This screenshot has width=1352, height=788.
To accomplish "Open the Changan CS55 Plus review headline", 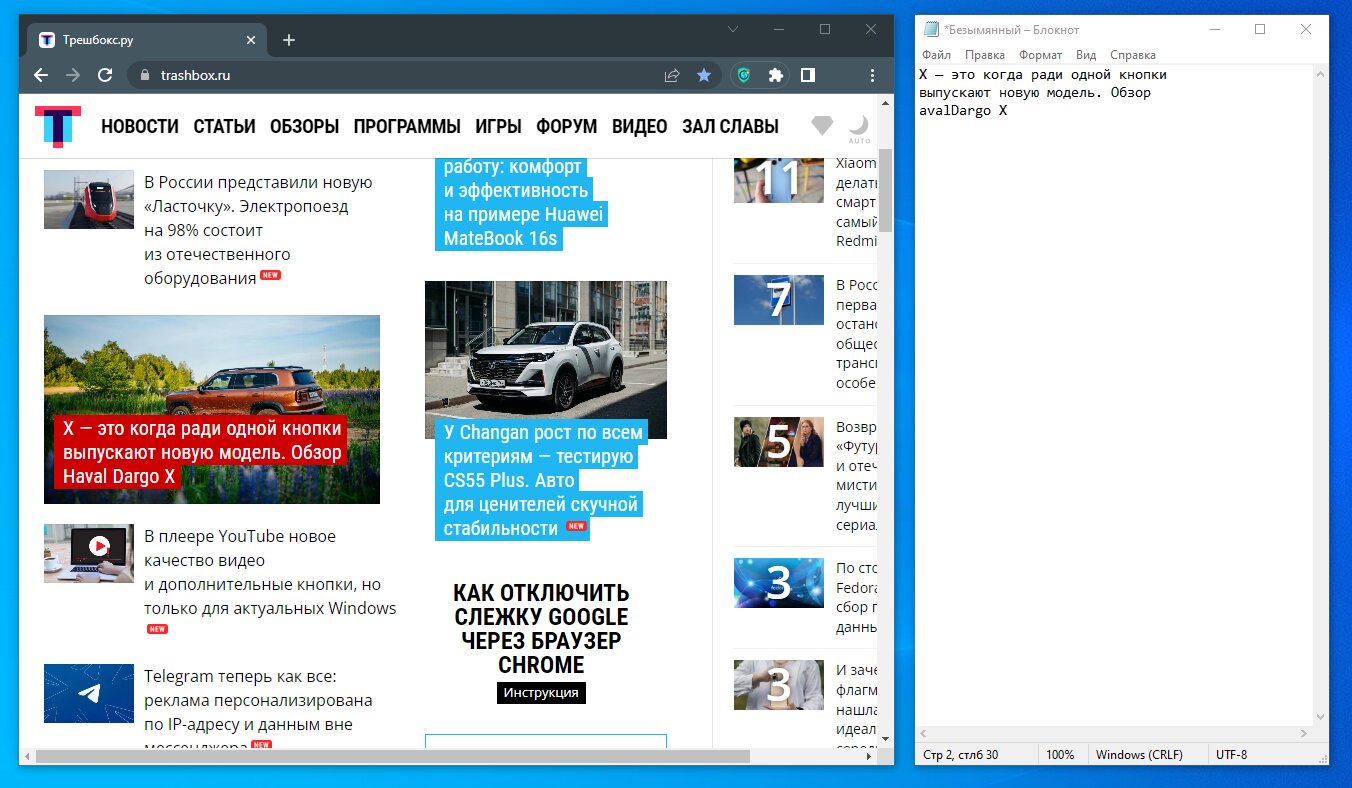I will click(541, 480).
